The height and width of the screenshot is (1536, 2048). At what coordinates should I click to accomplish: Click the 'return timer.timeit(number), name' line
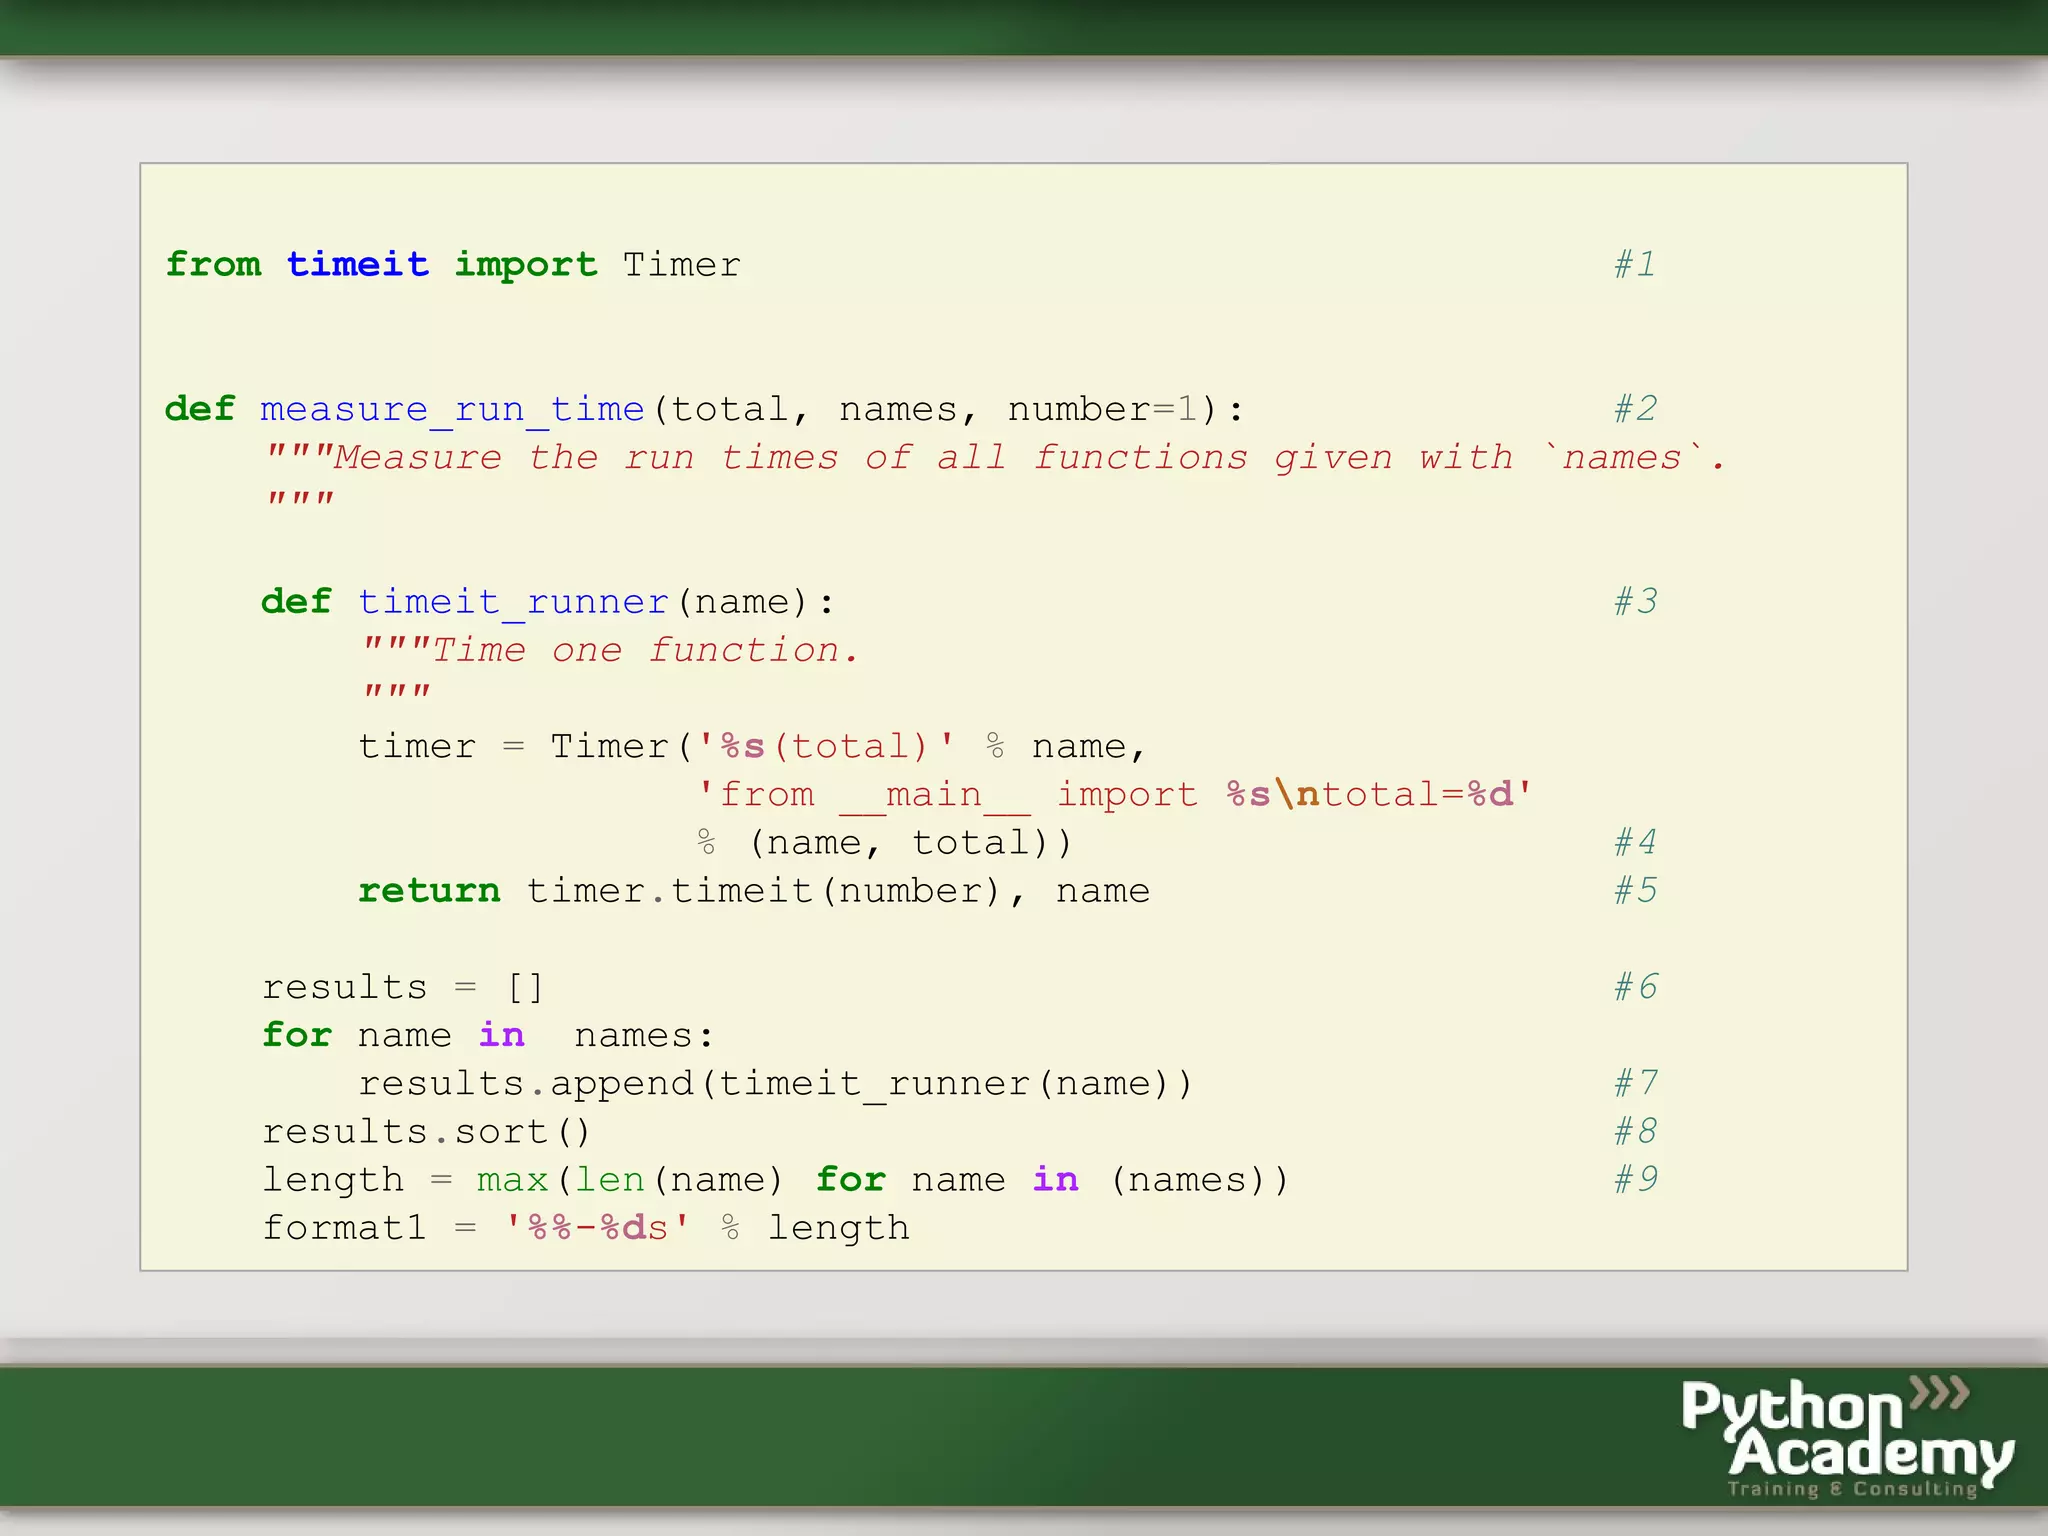pyautogui.click(x=754, y=891)
